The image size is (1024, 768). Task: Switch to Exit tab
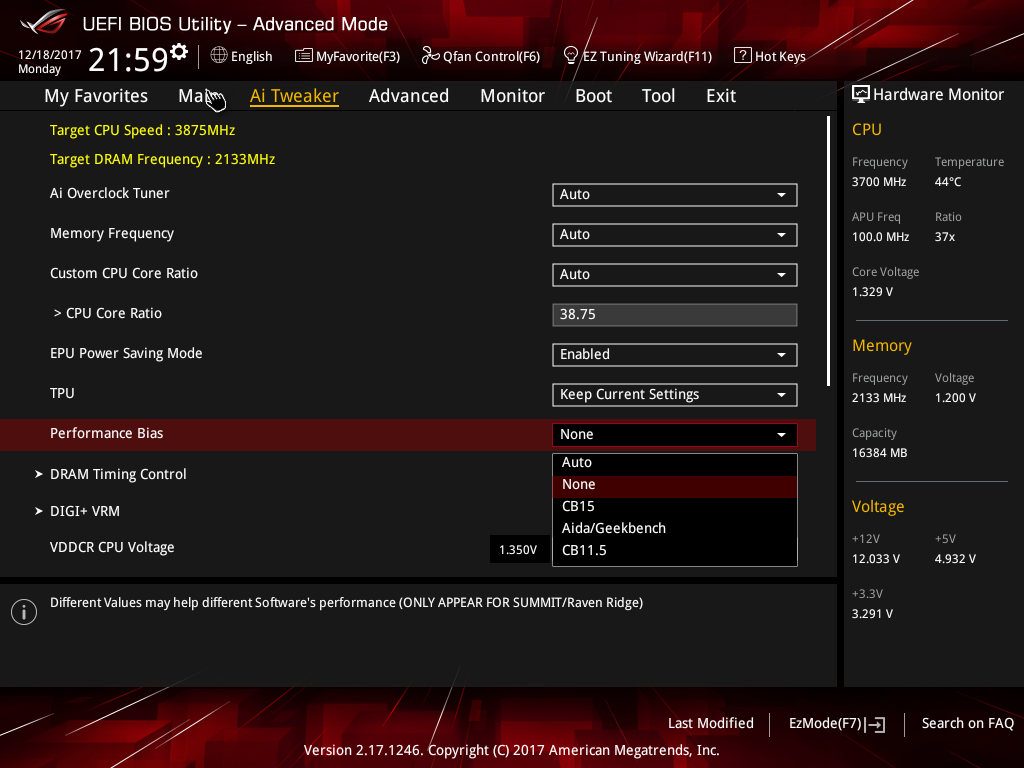tap(721, 96)
